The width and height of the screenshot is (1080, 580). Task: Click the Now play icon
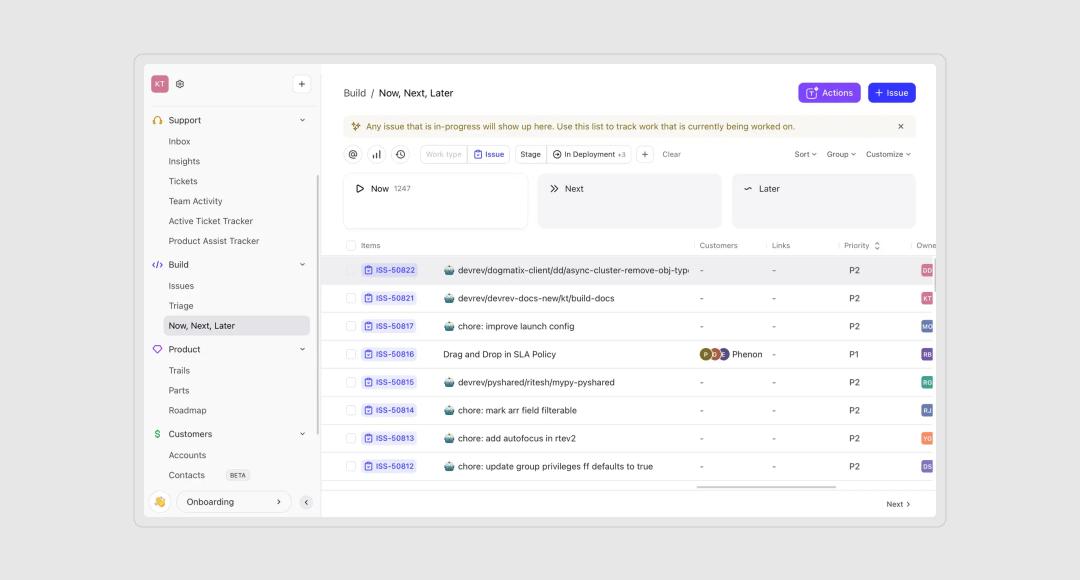coord(360,189)
